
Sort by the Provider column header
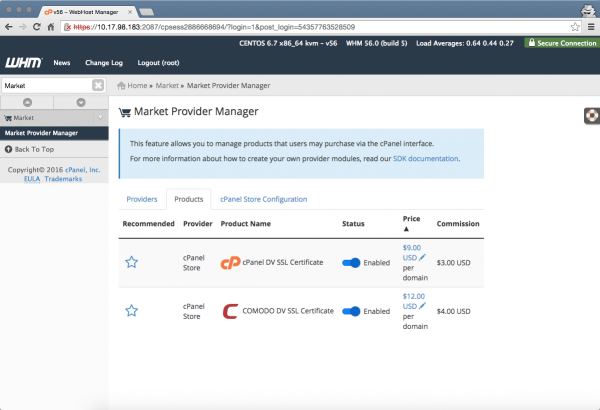197,224
